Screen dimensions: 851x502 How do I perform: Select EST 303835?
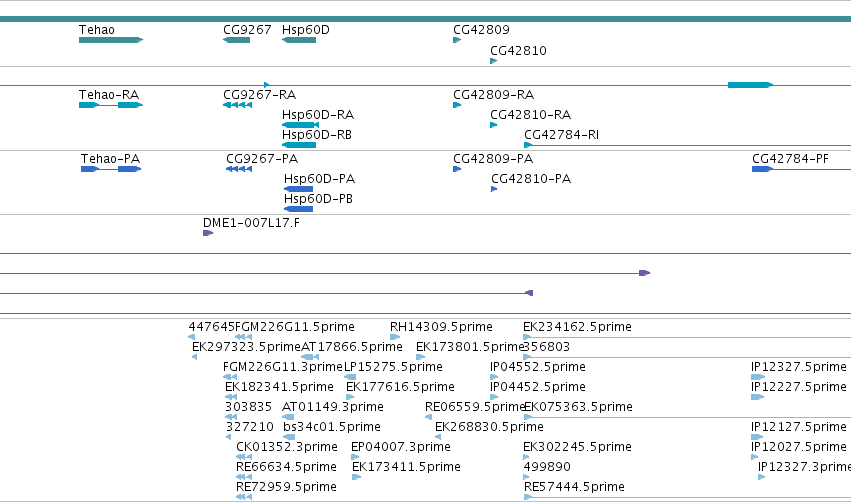[231, 417]
